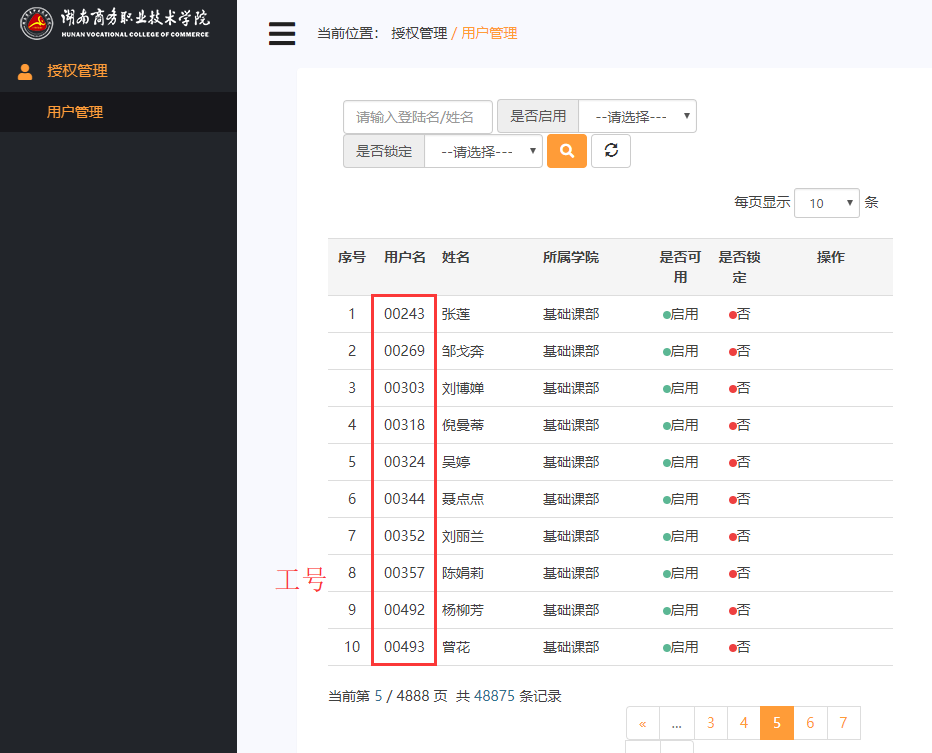Click the refresh icon button

pos(611,151)
